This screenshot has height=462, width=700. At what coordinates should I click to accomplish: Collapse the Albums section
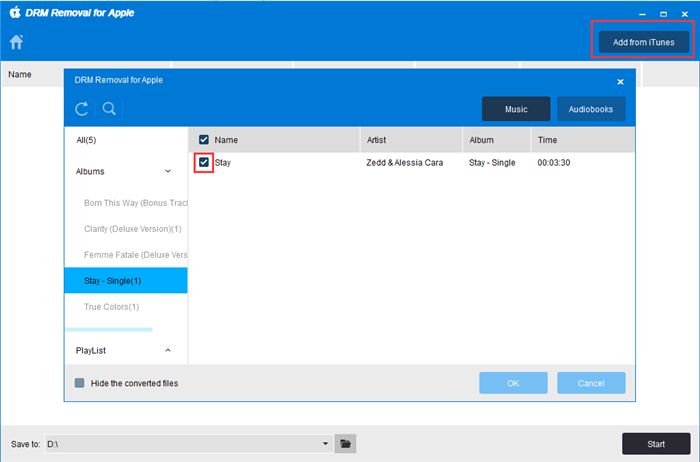click(x=167, y=171)
